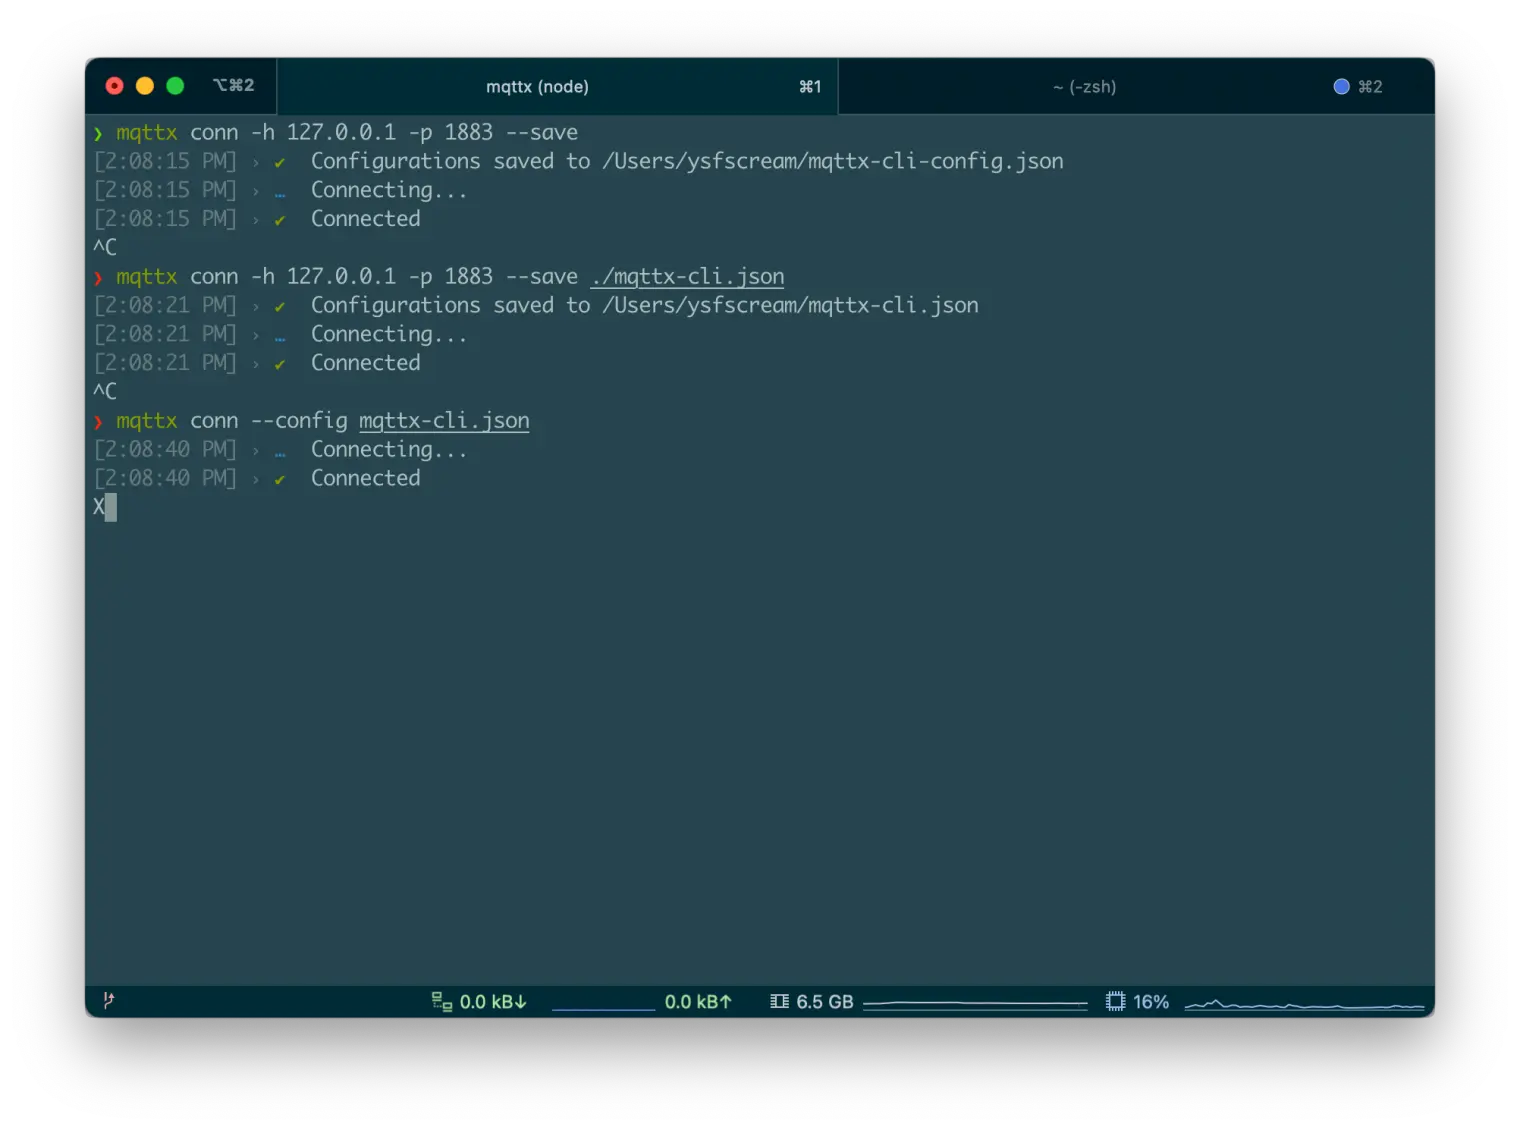Click the git branch icon in status bar
The width and height of the screenshot is (1520, 1130).
coord(108,1001)
